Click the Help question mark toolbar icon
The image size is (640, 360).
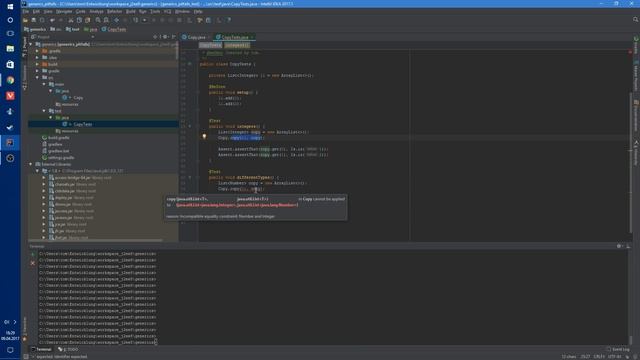(x=229, y=20)
